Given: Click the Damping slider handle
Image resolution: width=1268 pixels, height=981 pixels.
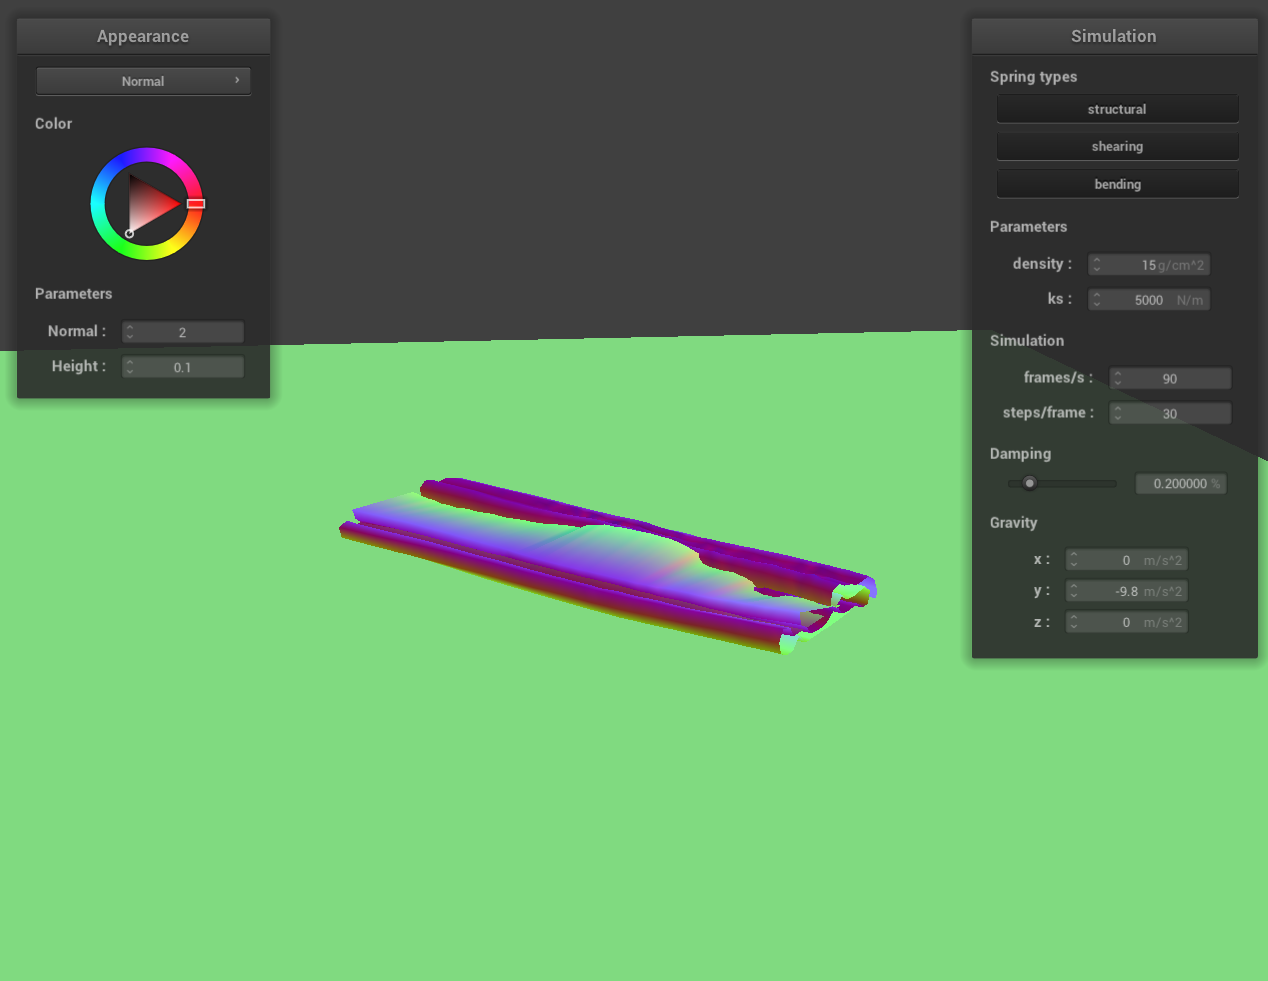Looking at the screenshot, I should tap(1029, 483).
